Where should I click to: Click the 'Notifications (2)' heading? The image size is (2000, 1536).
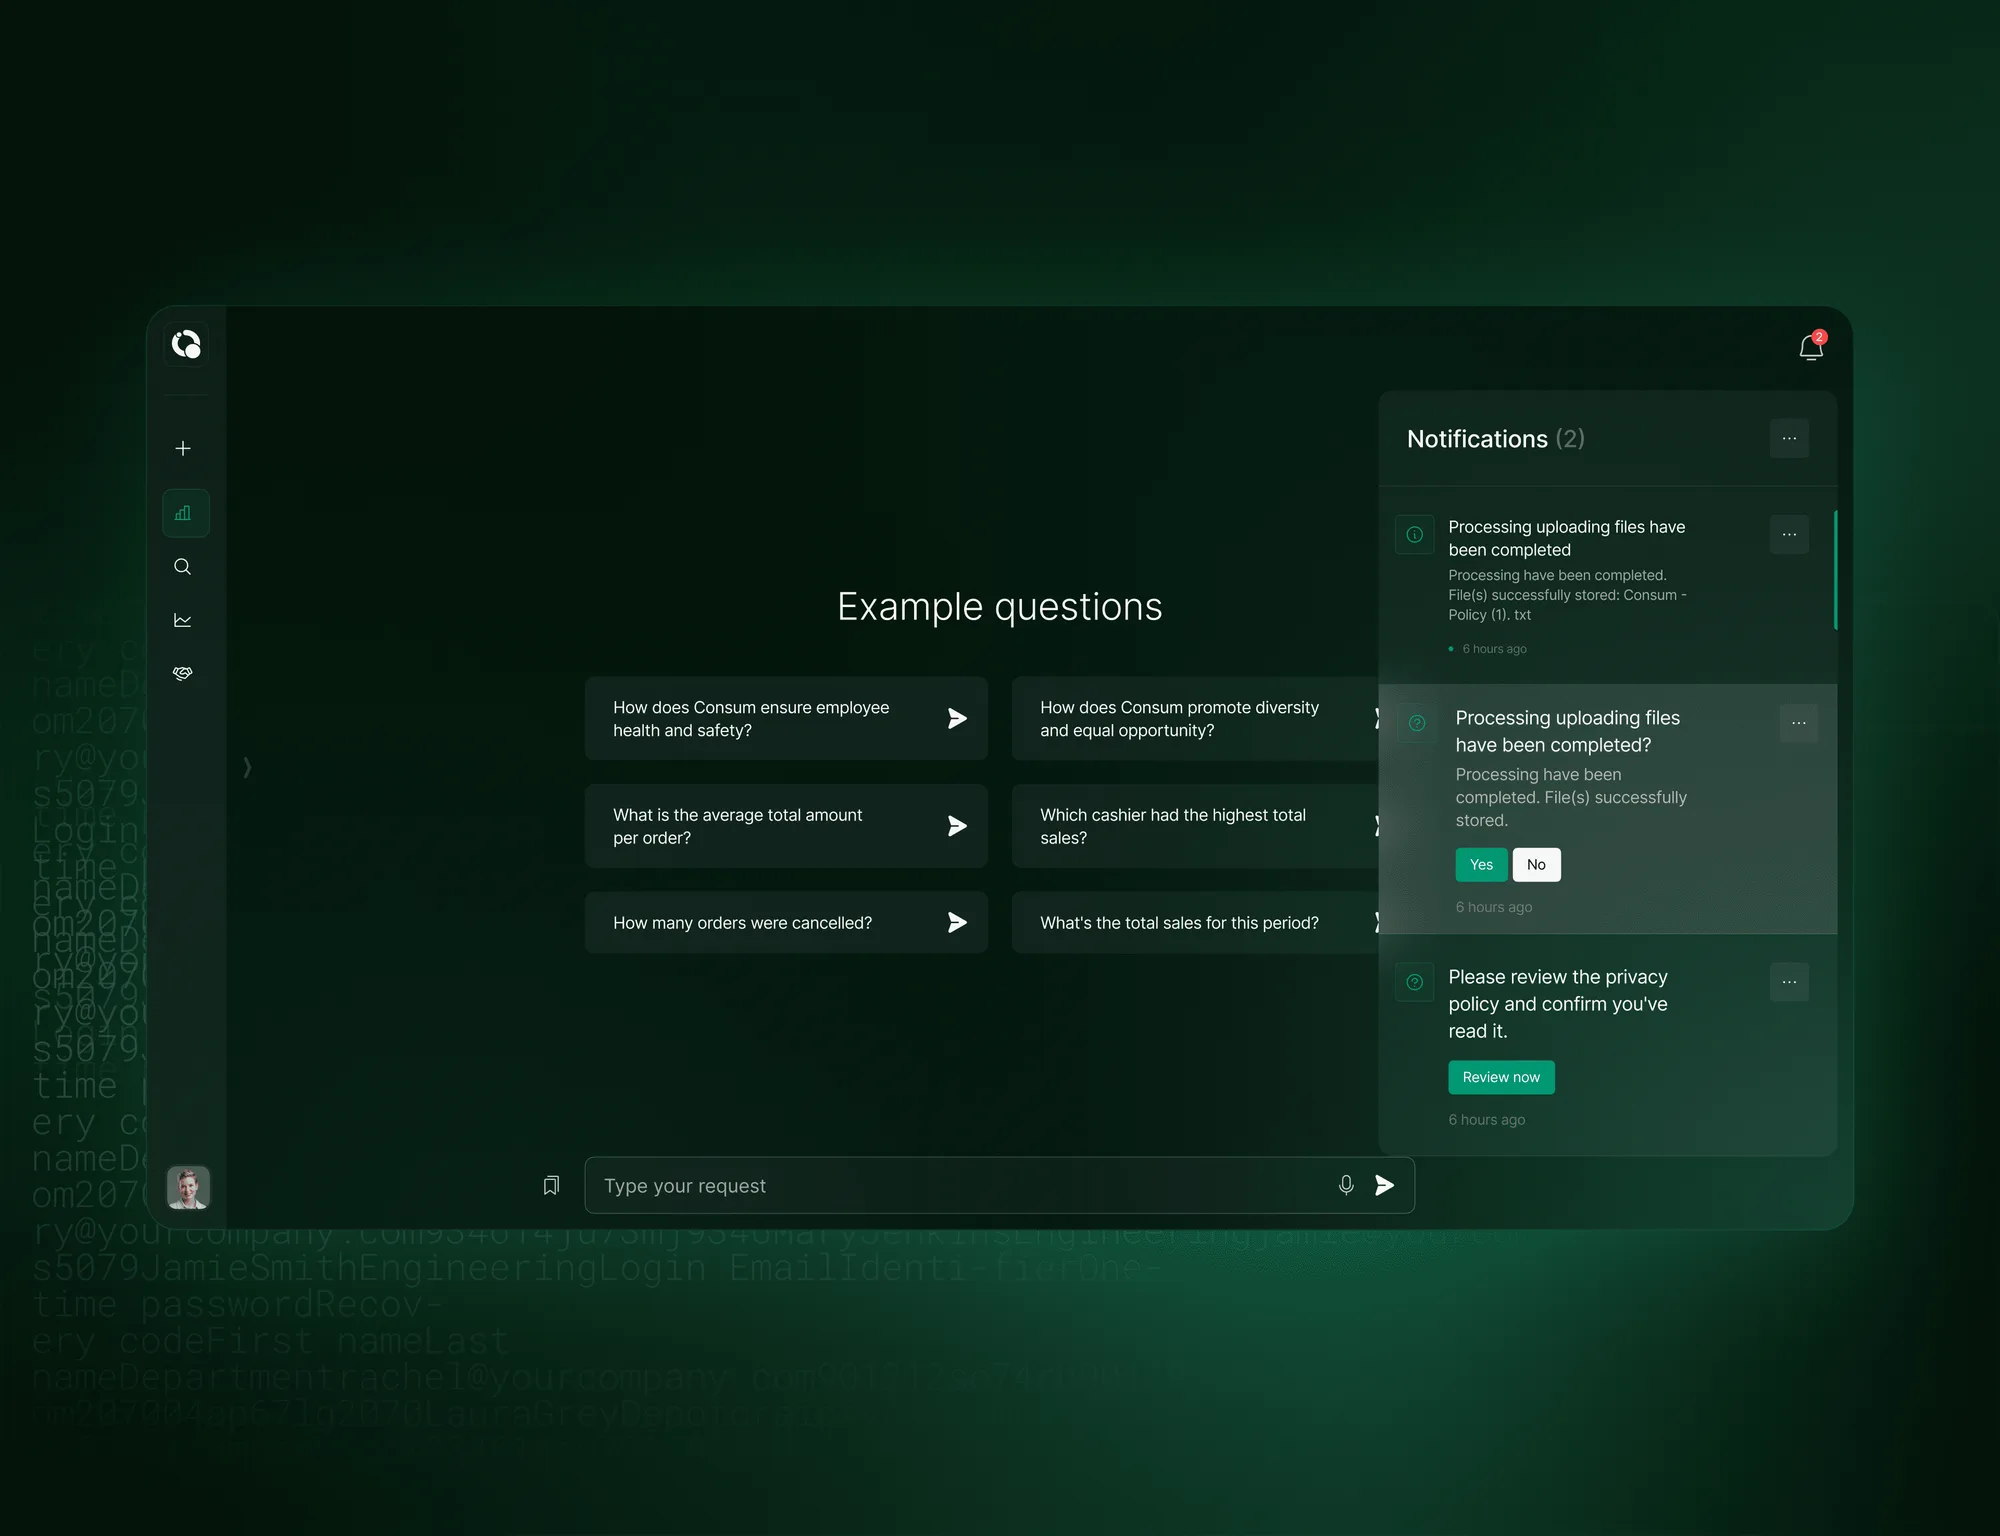click(1495, 439)
